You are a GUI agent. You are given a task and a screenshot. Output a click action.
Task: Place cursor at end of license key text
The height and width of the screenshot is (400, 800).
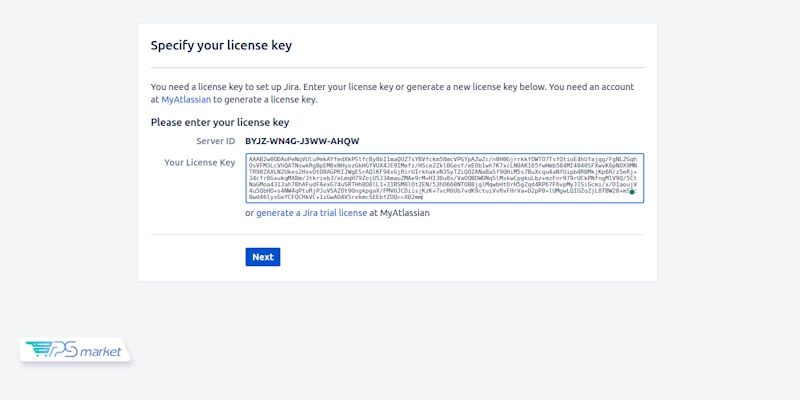[423, 198]
